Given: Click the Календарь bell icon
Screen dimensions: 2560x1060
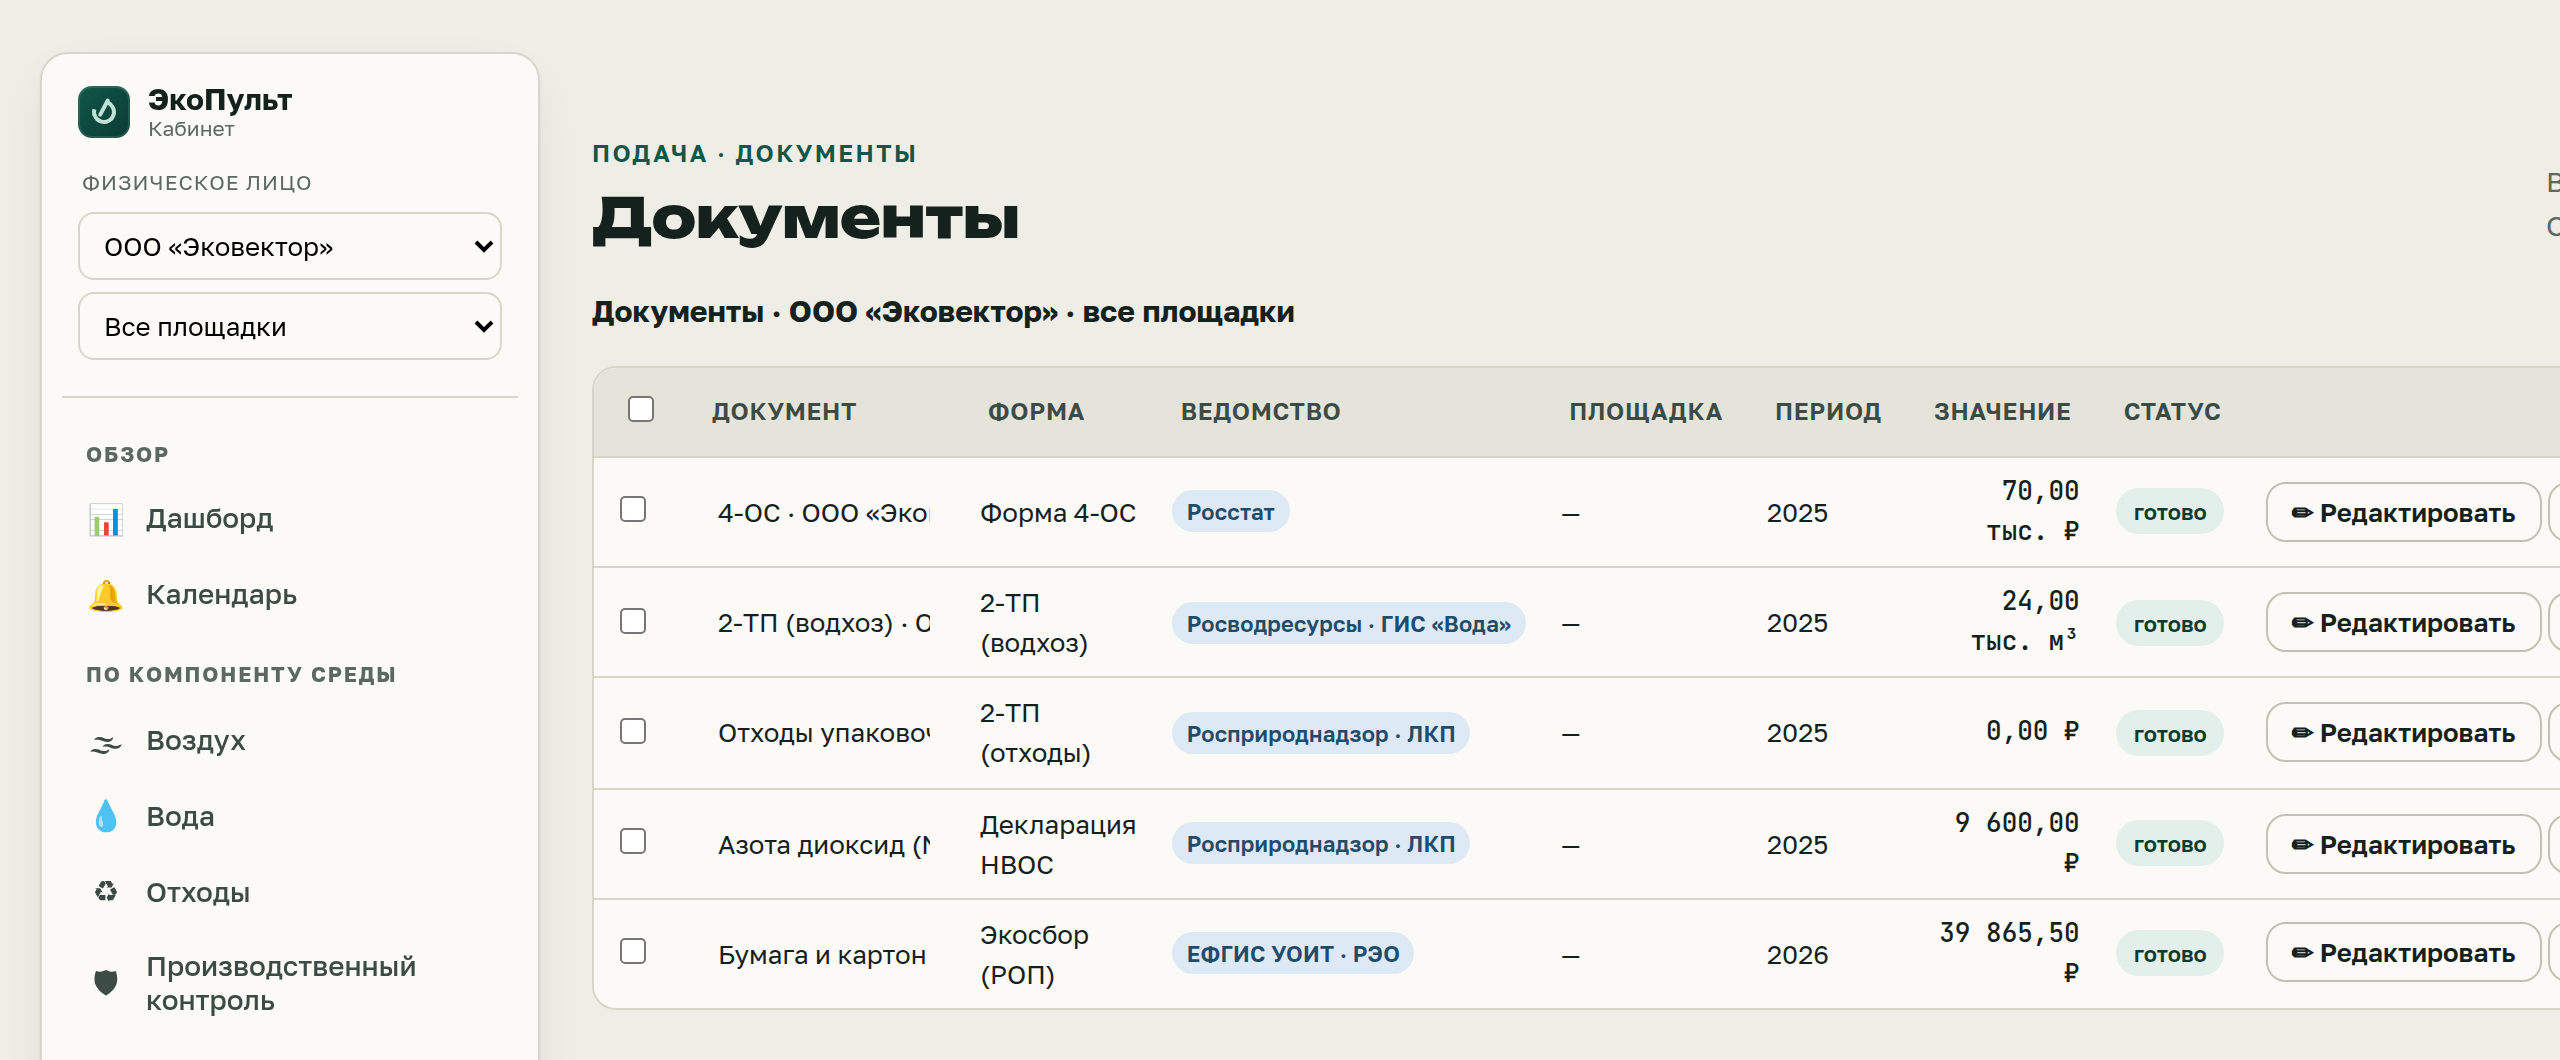Looking at the screenshot, I should [105, 595].
